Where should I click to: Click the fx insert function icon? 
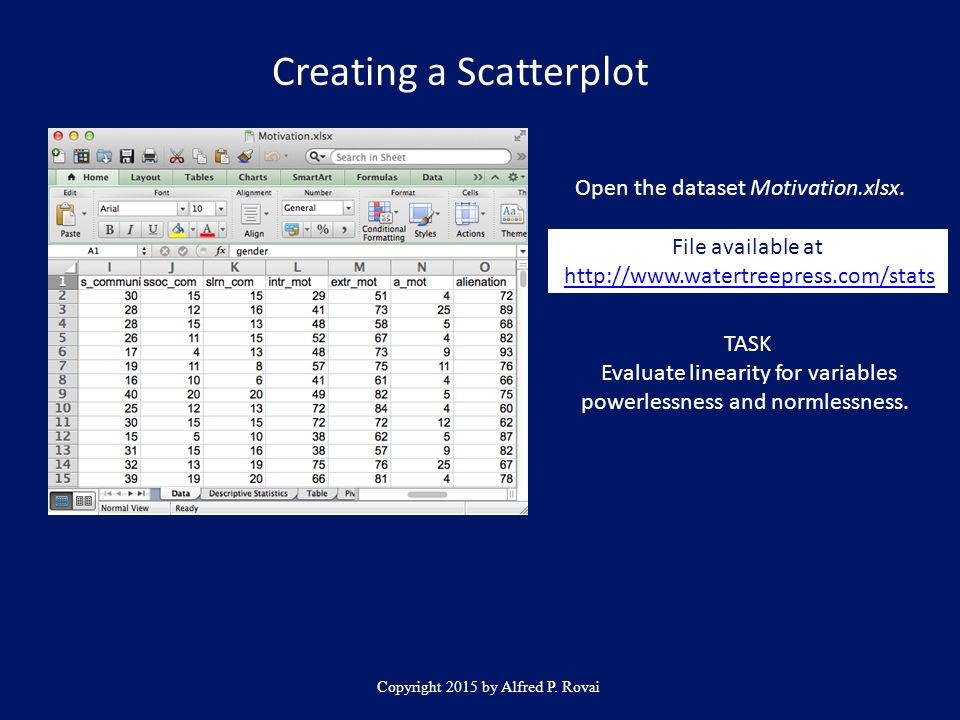click(220, 251)
